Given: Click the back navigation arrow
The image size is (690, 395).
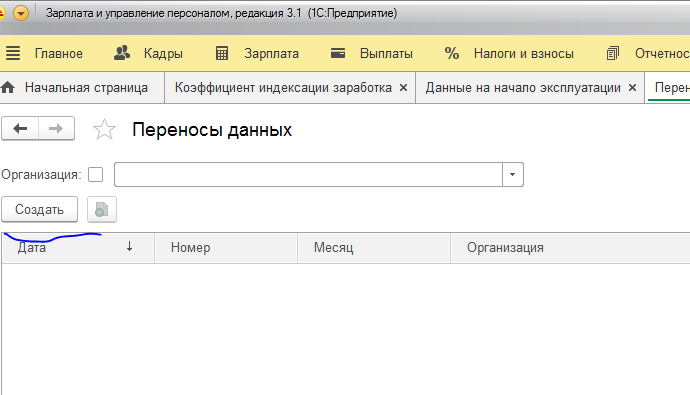Looking at the screenshot, I should click(x=20, y=128).
